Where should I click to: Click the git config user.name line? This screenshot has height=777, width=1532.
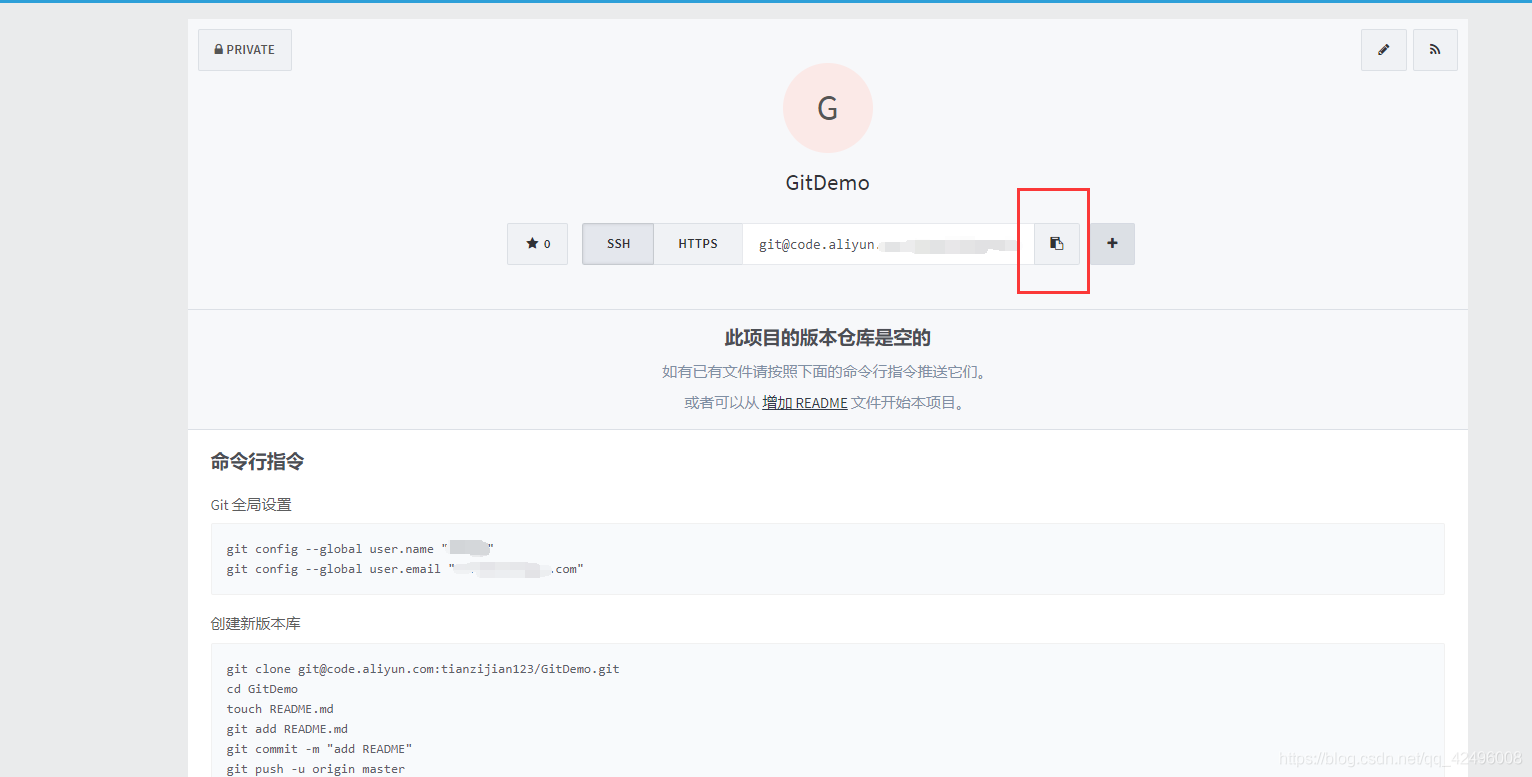tap(360, 549)
